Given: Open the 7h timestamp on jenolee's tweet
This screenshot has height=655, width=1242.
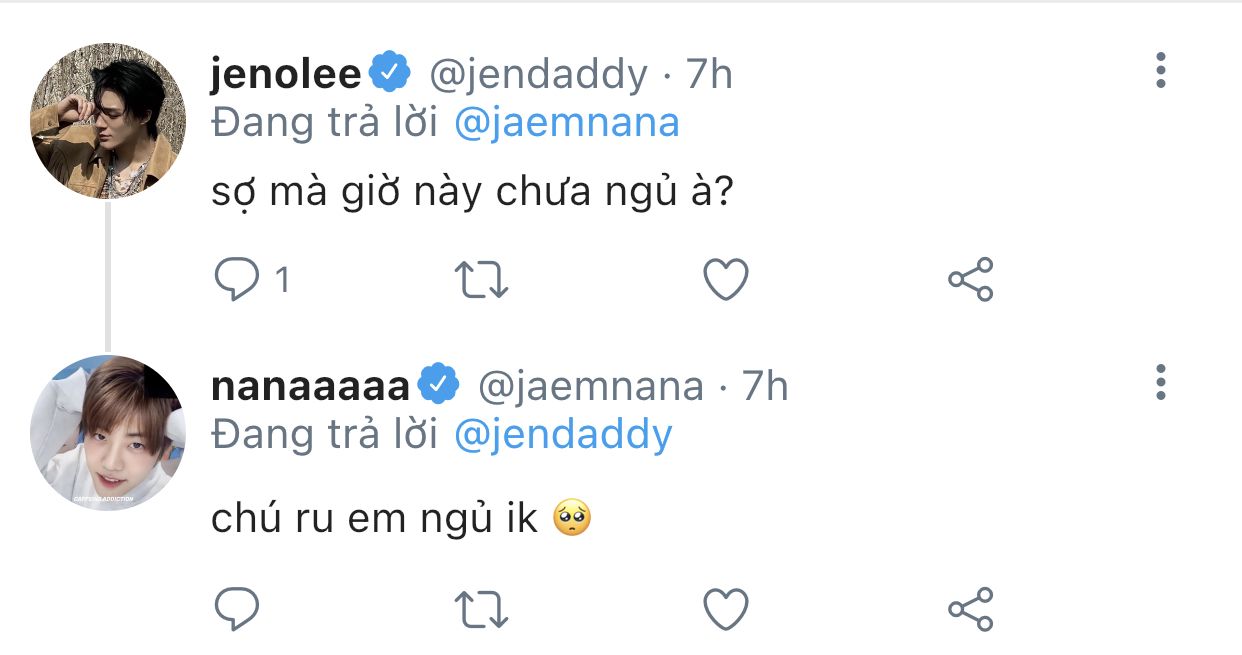Looking at the screenshot, I should point(708,74).
